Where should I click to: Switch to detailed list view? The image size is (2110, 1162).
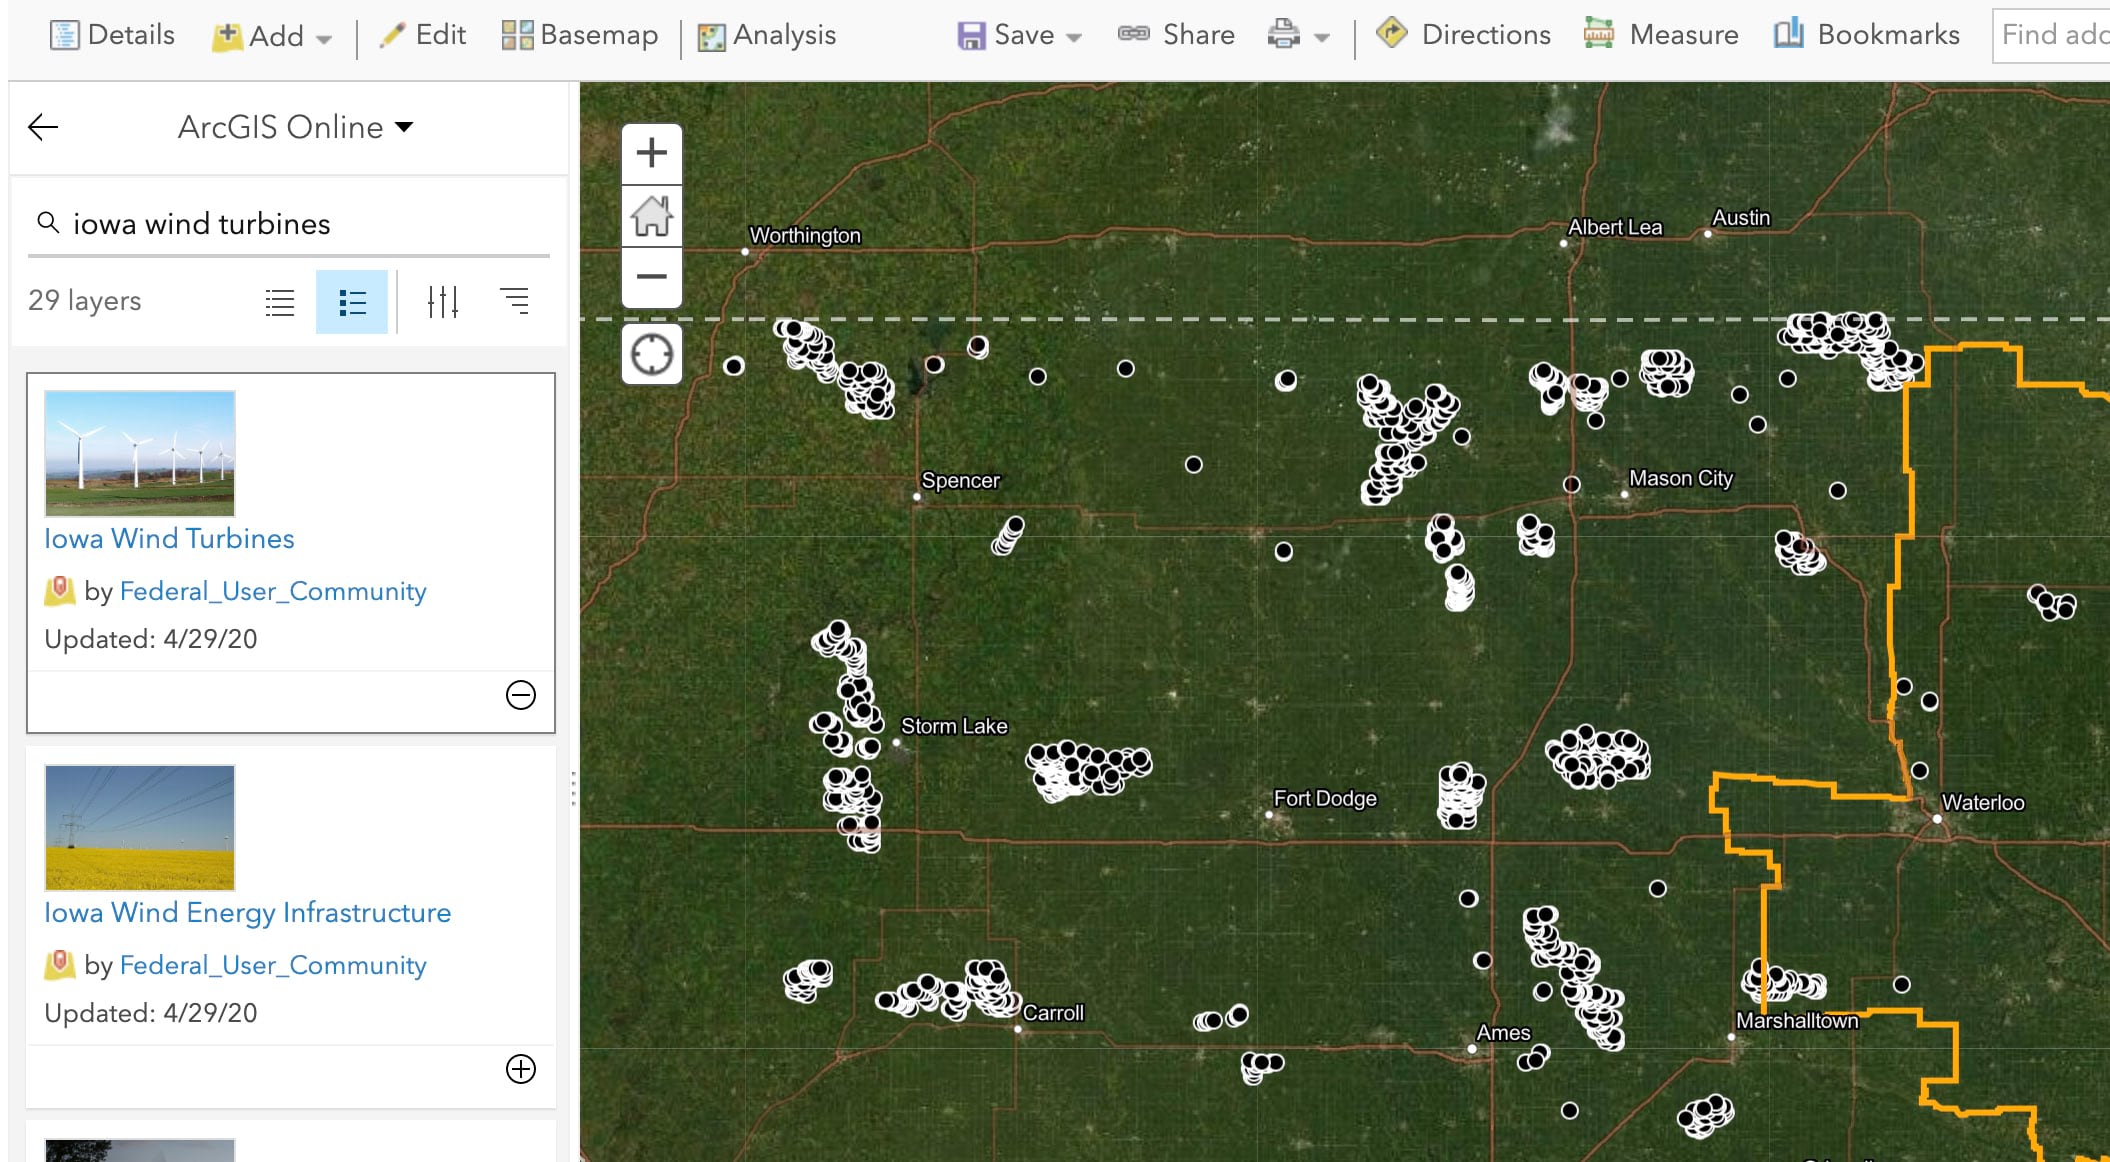point(352,302)
